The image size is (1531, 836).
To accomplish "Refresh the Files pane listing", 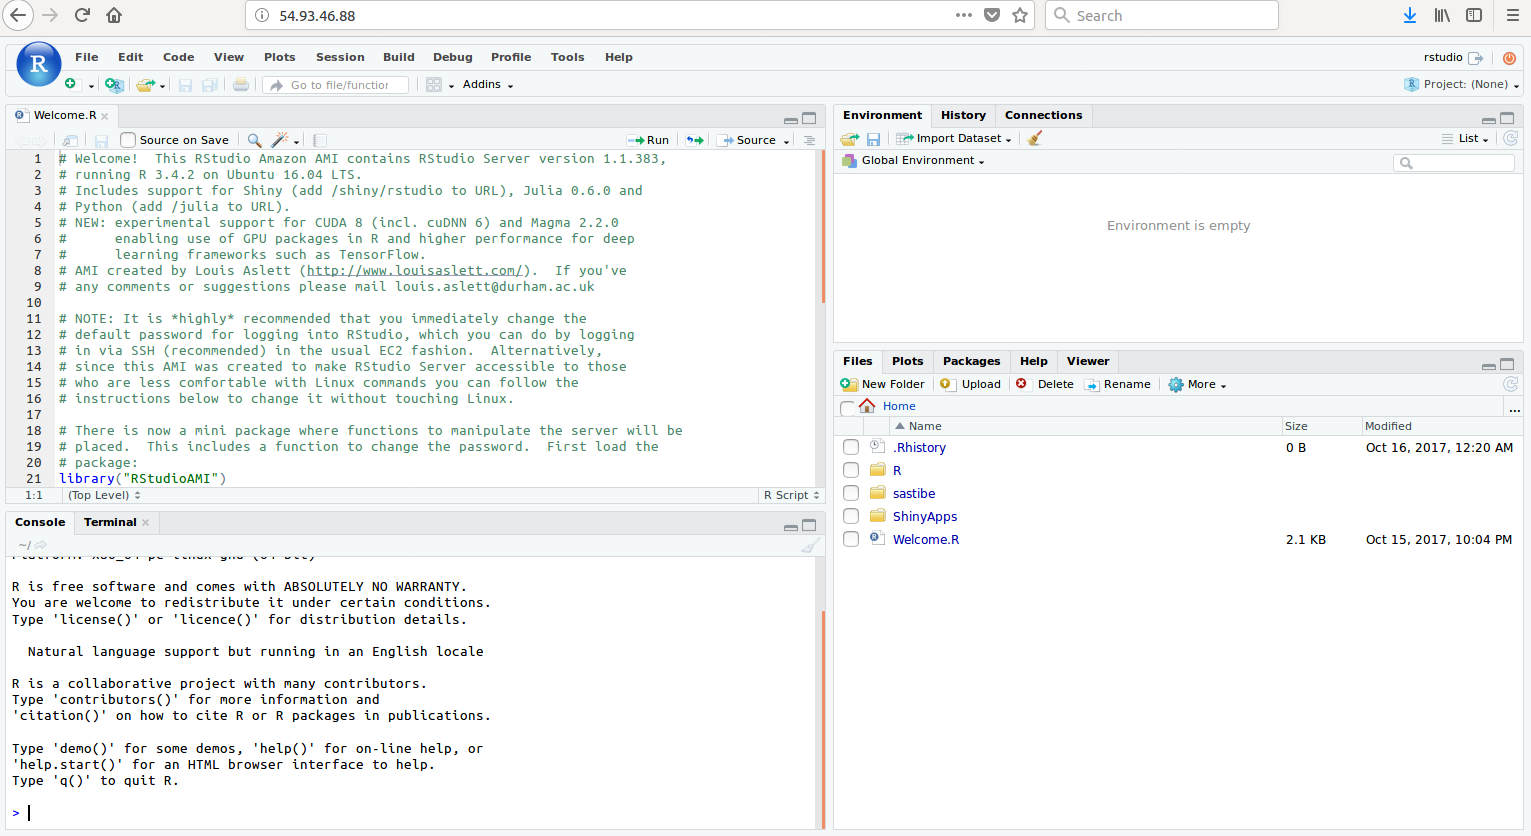I will point(1511,384).
